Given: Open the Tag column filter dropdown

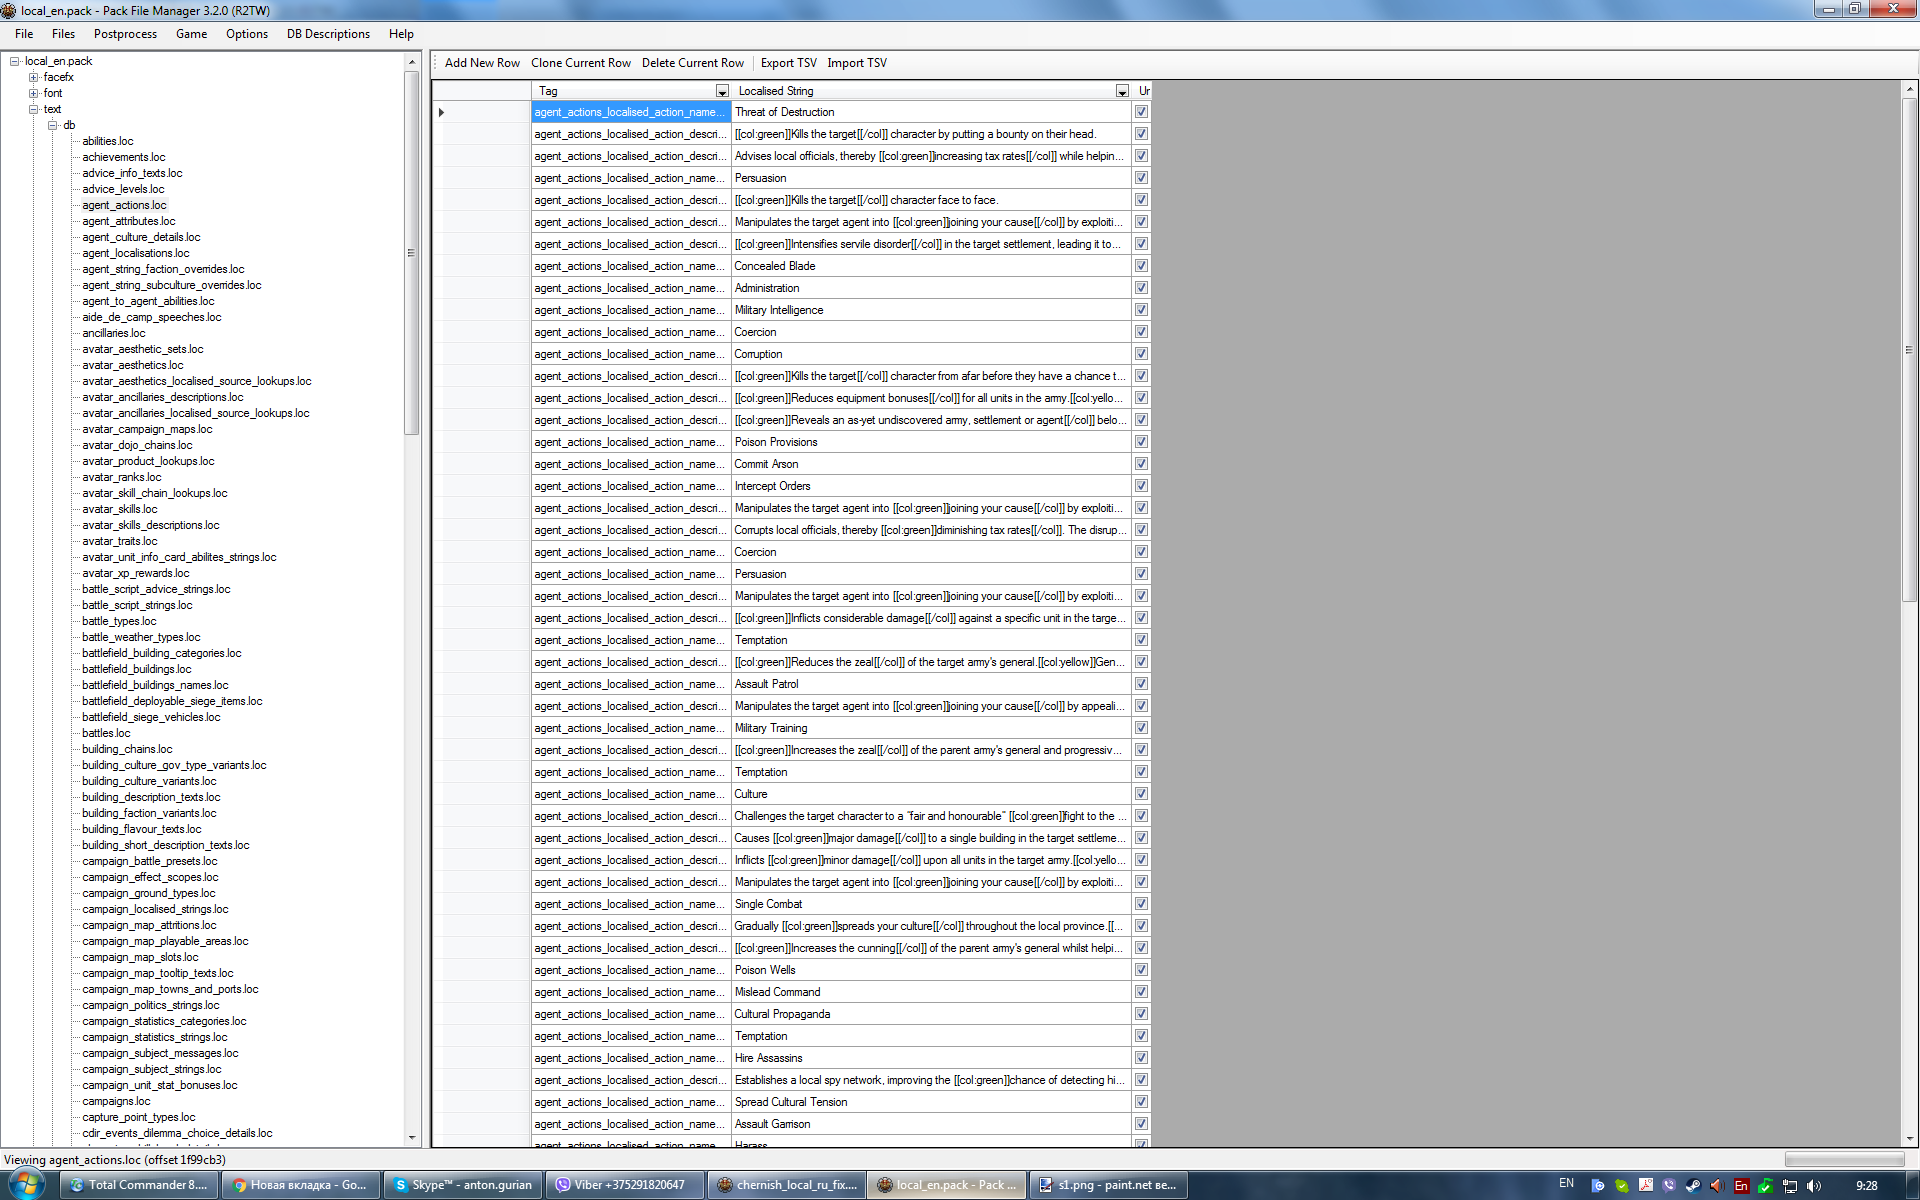Looking at the screenshot, I should 722,91.
